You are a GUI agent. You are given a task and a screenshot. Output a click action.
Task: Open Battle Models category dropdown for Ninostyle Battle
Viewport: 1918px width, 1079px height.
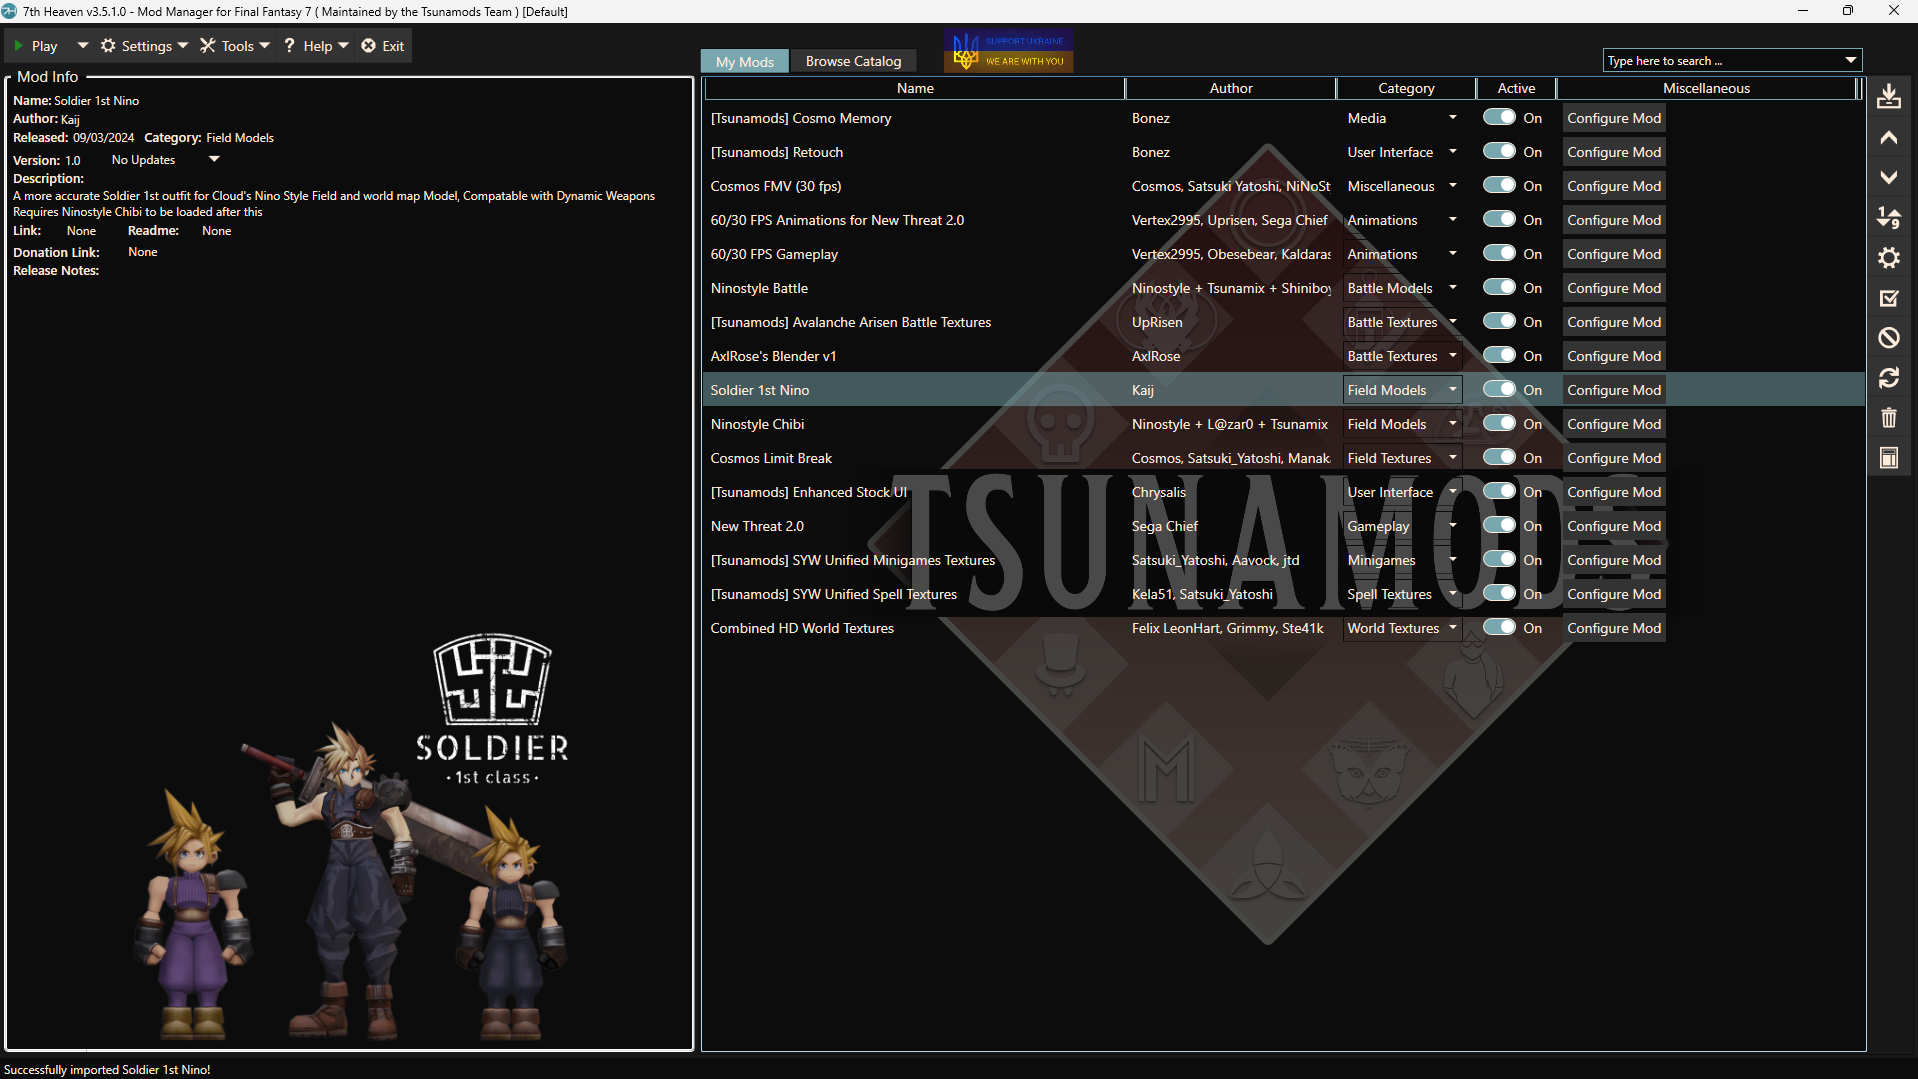click(1402, 288)
